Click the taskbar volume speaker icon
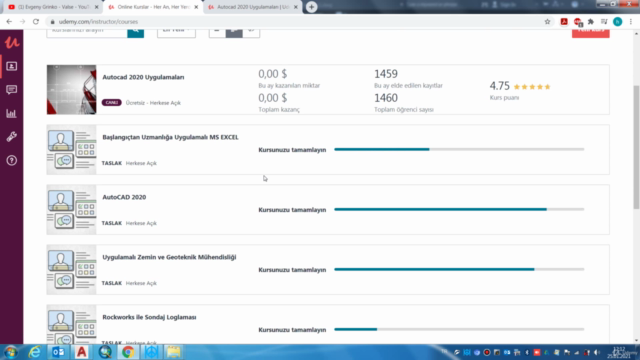 pyautogui.click(x=597, y=352)
